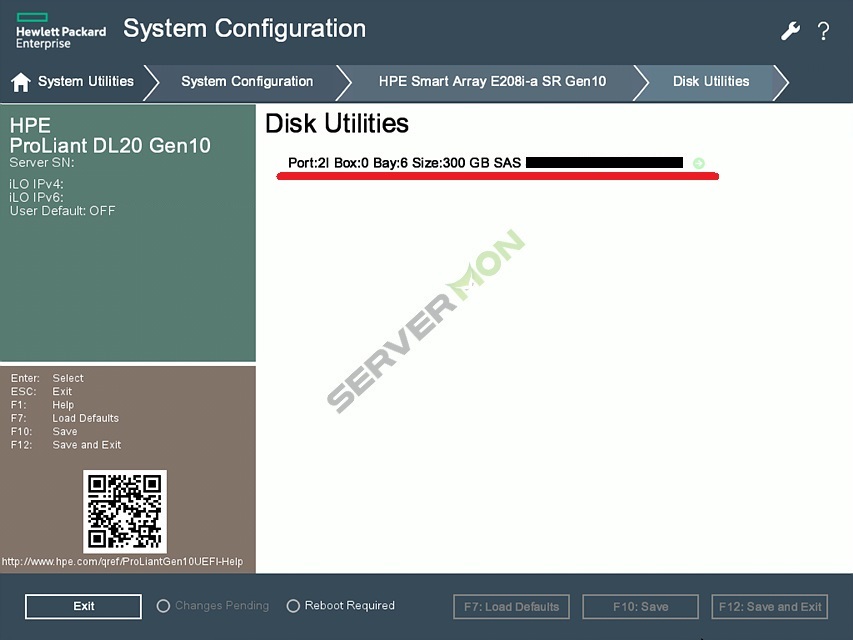Click the F1: Help entry
853x640 pixels.
click(42, 405)
